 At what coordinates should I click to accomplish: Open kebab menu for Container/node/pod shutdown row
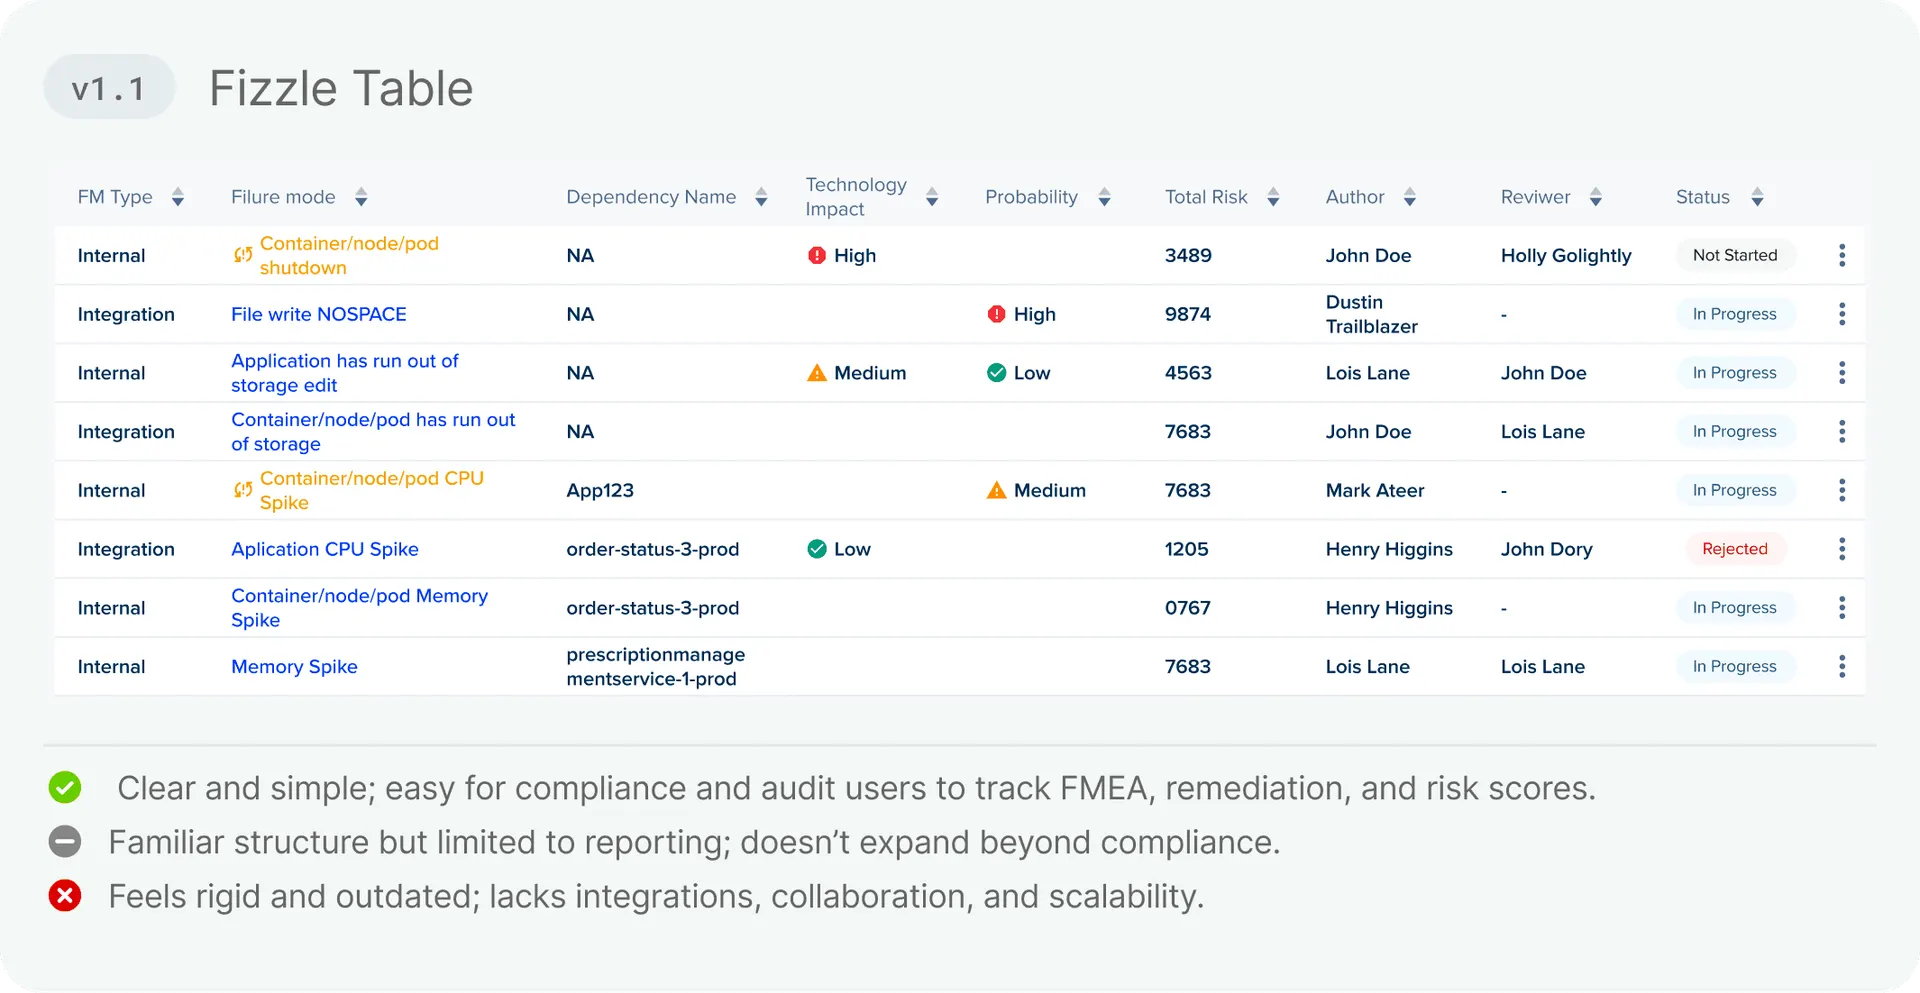pos(1842,255)
